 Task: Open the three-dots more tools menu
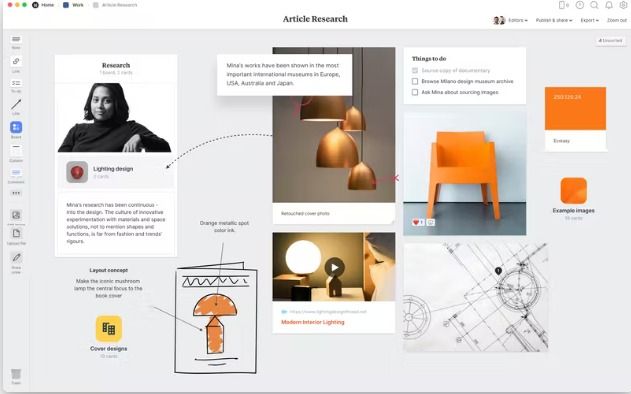16,193
